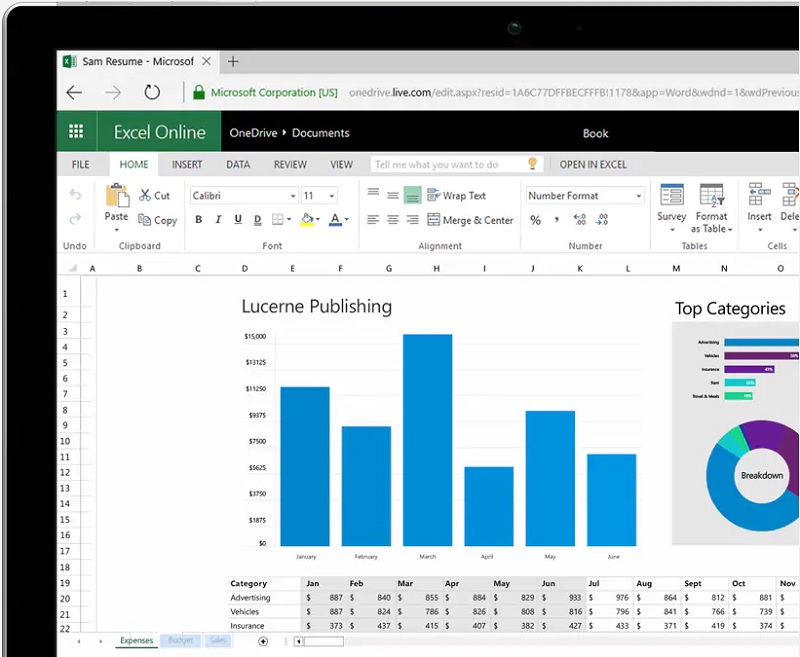The height and width of the screenshot is (657, 800).
Task: Click the Excel Online title
Action: 160,132
